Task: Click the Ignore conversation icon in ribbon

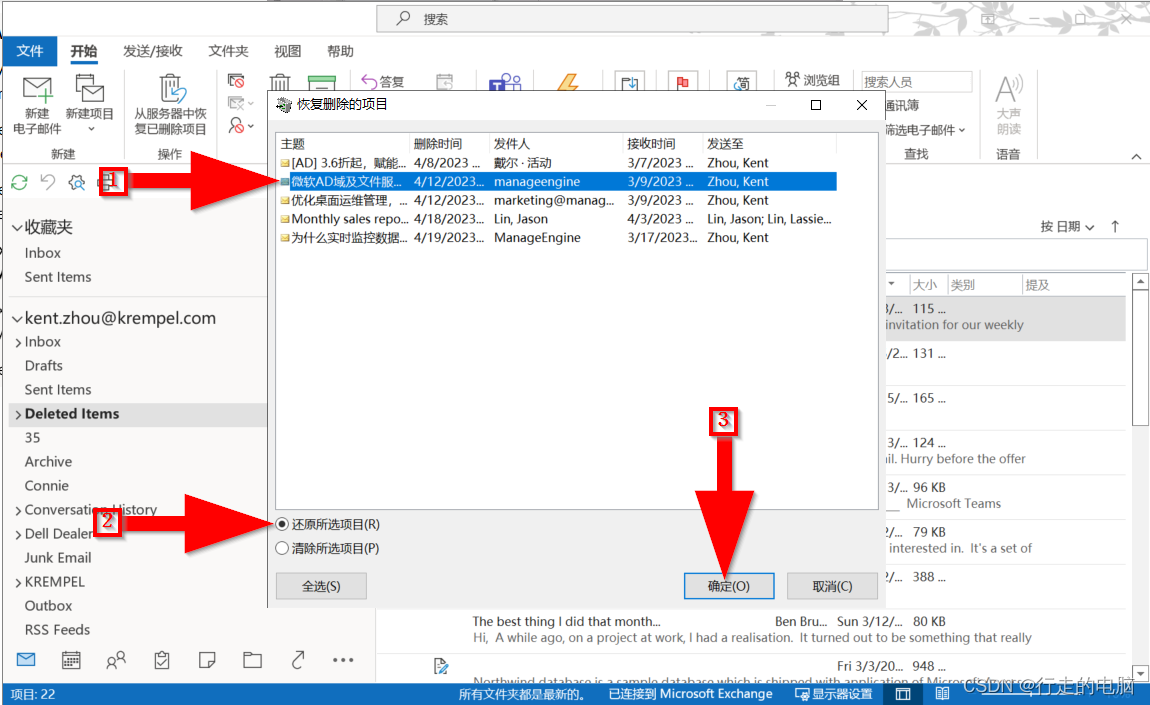Action: point(236,81)
